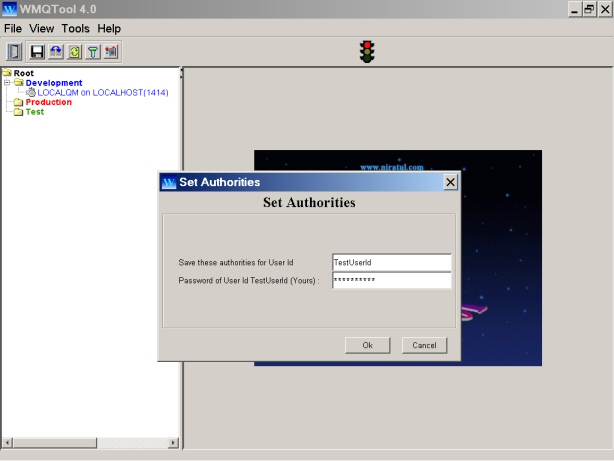614x461 pixels.
Task: Click Ok in Set Authorities dialog
Action: click(367, 345)
